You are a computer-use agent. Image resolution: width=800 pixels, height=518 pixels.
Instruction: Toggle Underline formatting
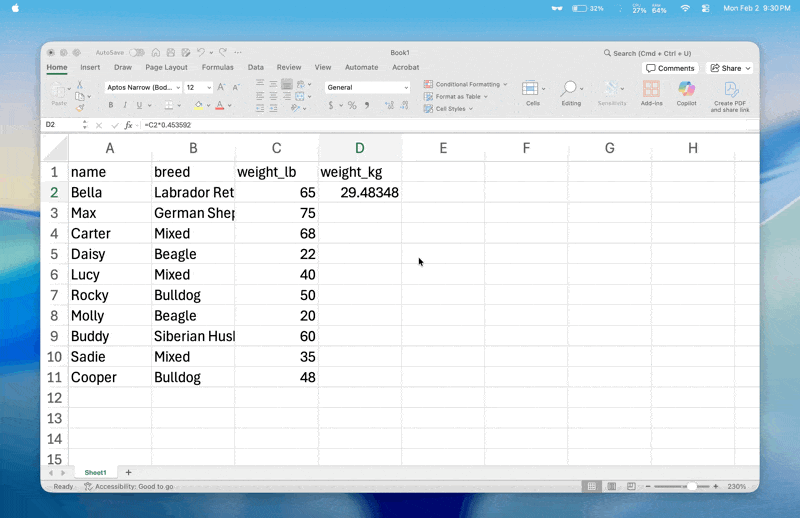[139, 105]
